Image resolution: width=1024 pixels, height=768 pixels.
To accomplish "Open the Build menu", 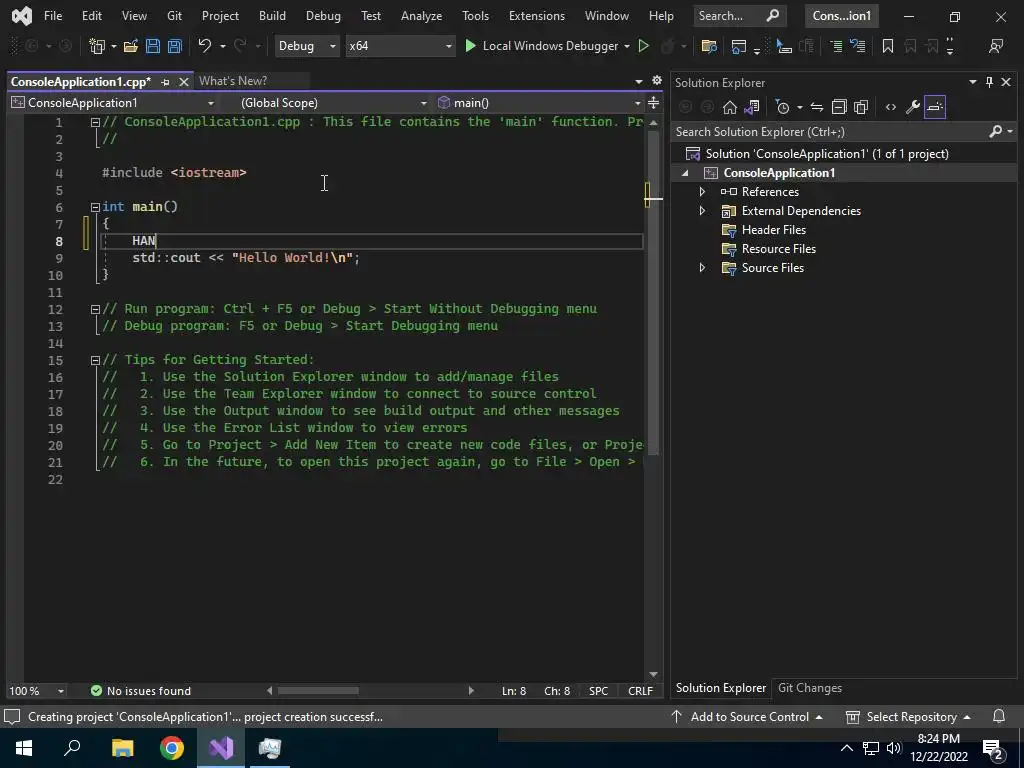I will tap(272, 16).
